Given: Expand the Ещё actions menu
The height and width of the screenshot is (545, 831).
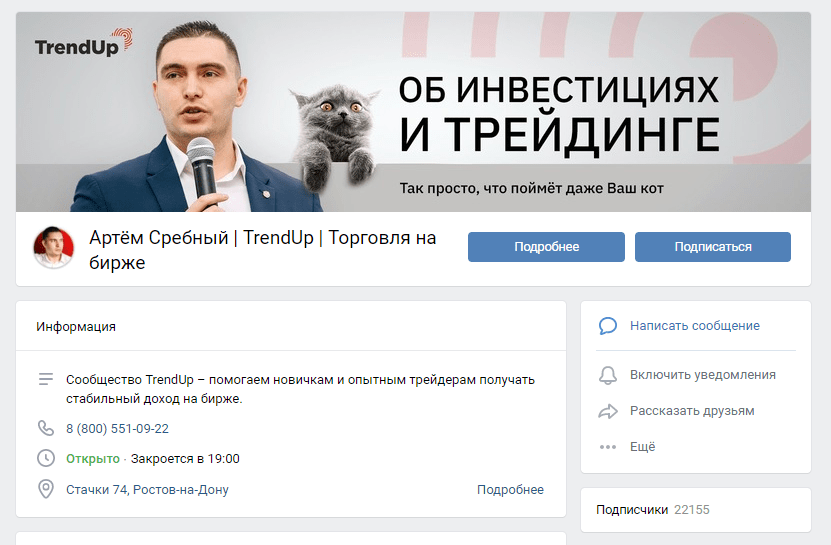Looking at the screenshot, I should click(642, 447).
